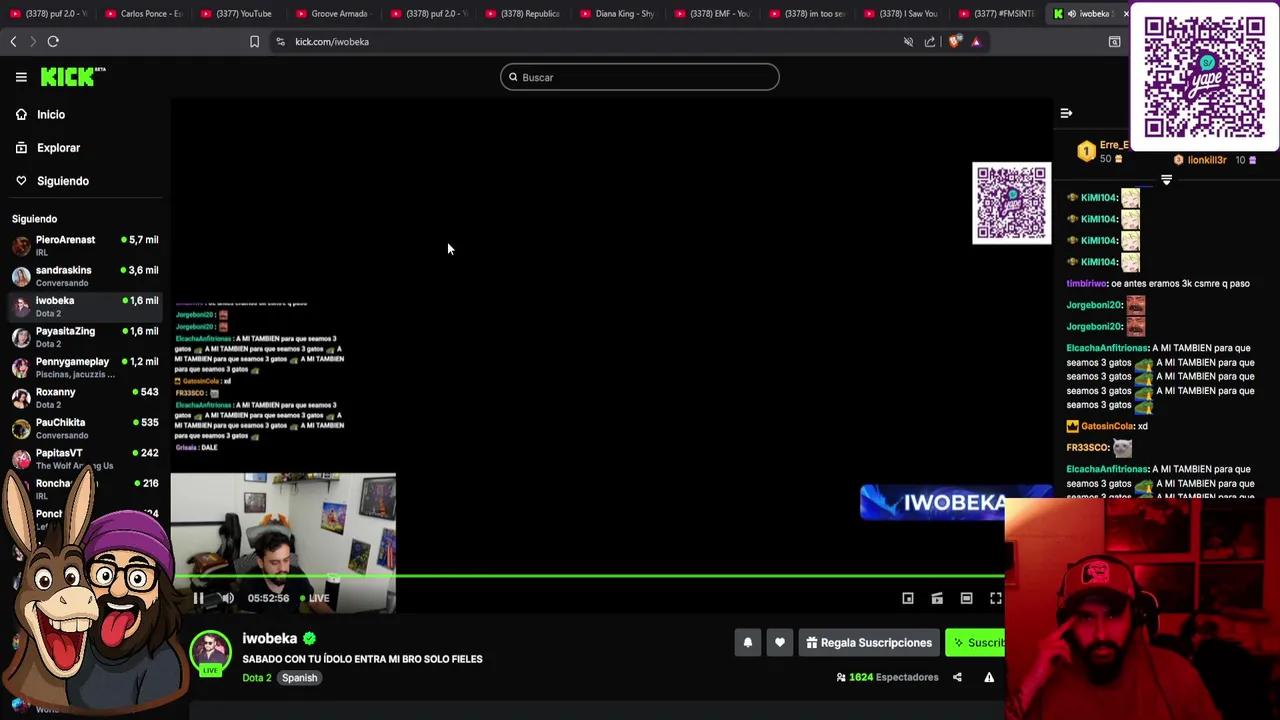The height and width of the screenshot is (720, 1280).
Task: Select iwobeka in the following list
Action: pos(85,306)
